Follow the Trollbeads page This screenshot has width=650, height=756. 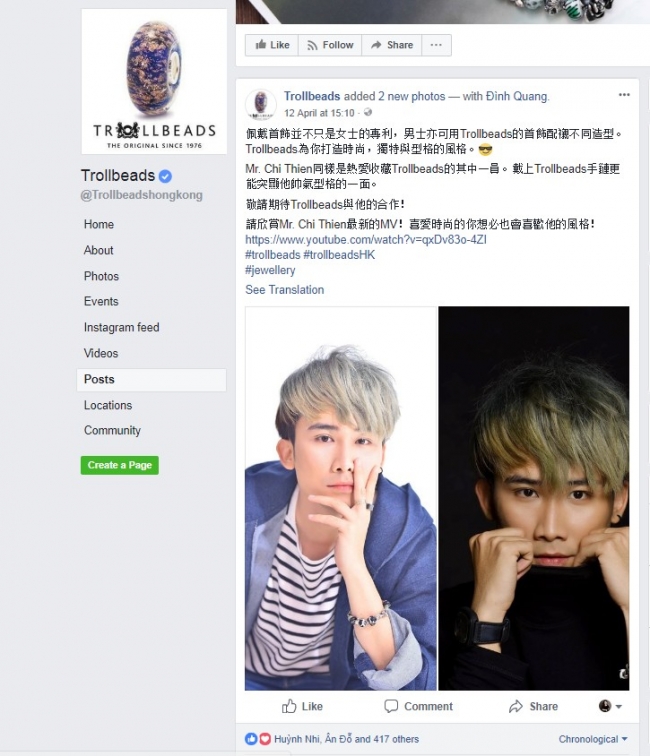click(330, 45)
